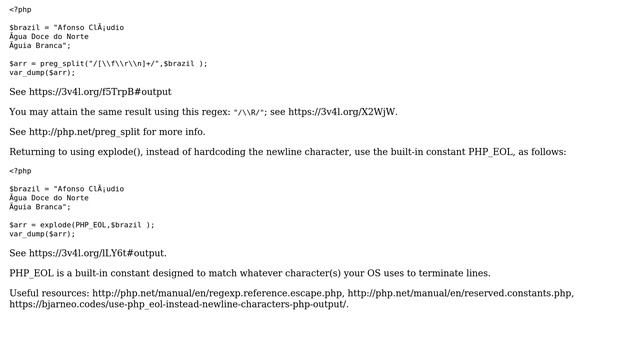
Task: Visit the php.net/preg_split URL
Action: (84, 132)
